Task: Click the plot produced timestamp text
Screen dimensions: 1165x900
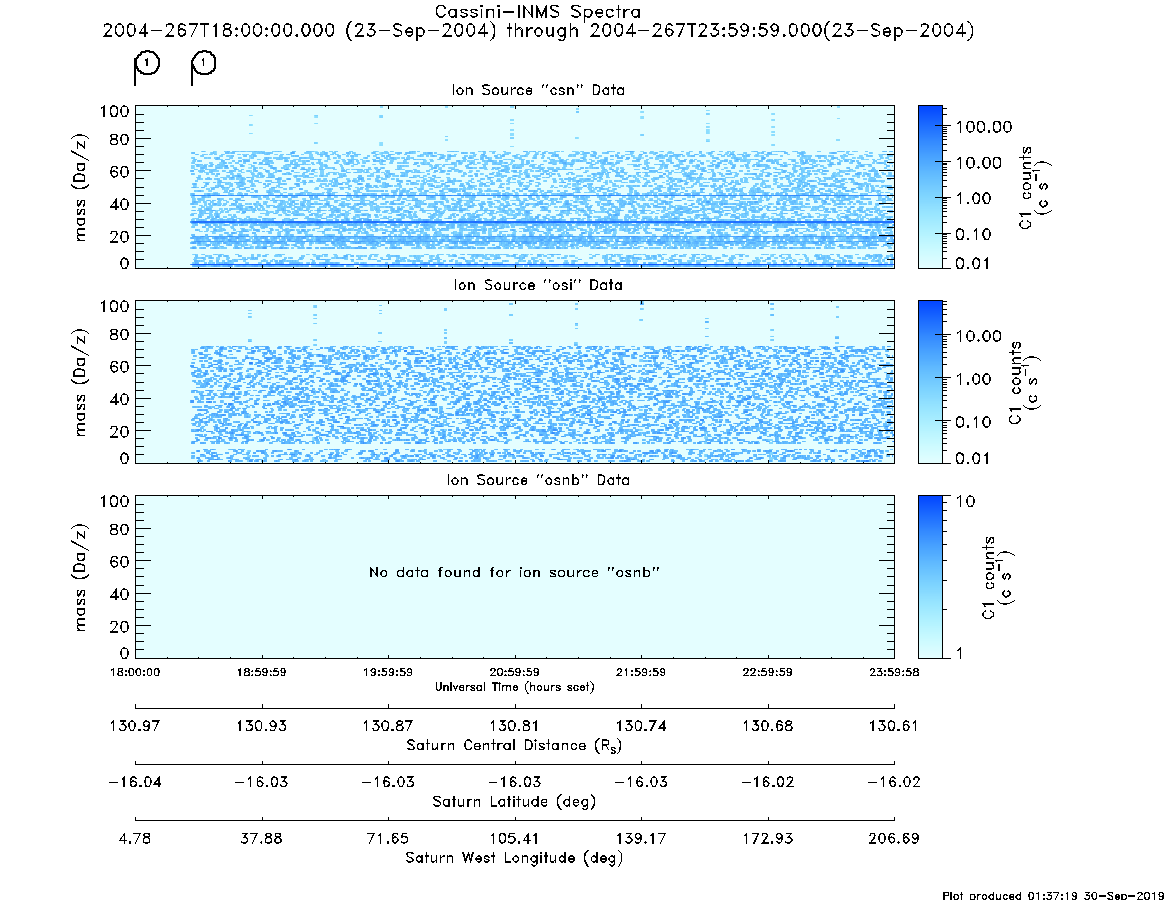Action: 1053,895
